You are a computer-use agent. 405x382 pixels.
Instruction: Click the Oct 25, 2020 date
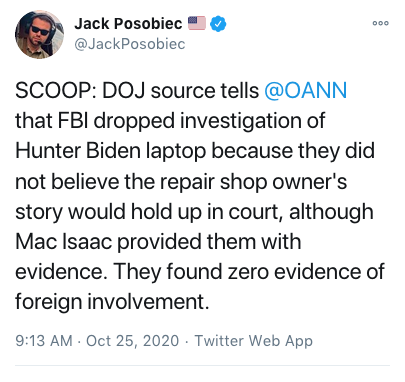tap(133, 341)
